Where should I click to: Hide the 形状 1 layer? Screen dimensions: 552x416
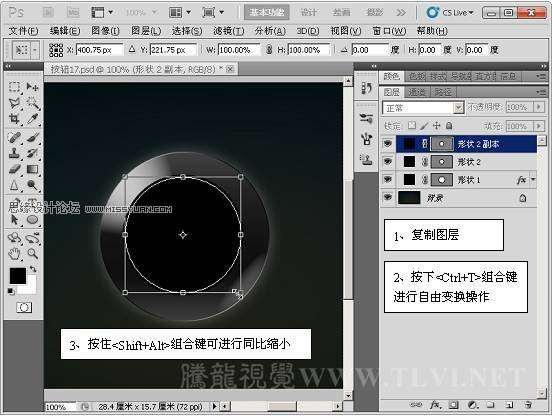(x=388, y=179)
